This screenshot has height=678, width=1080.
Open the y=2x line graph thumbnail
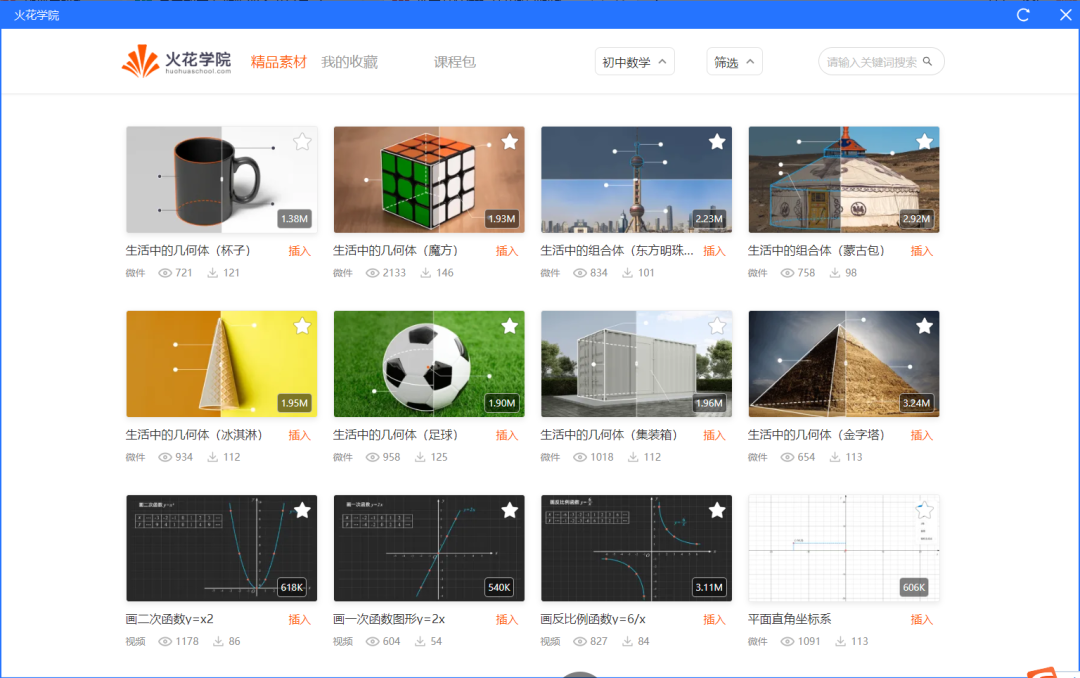429,548
